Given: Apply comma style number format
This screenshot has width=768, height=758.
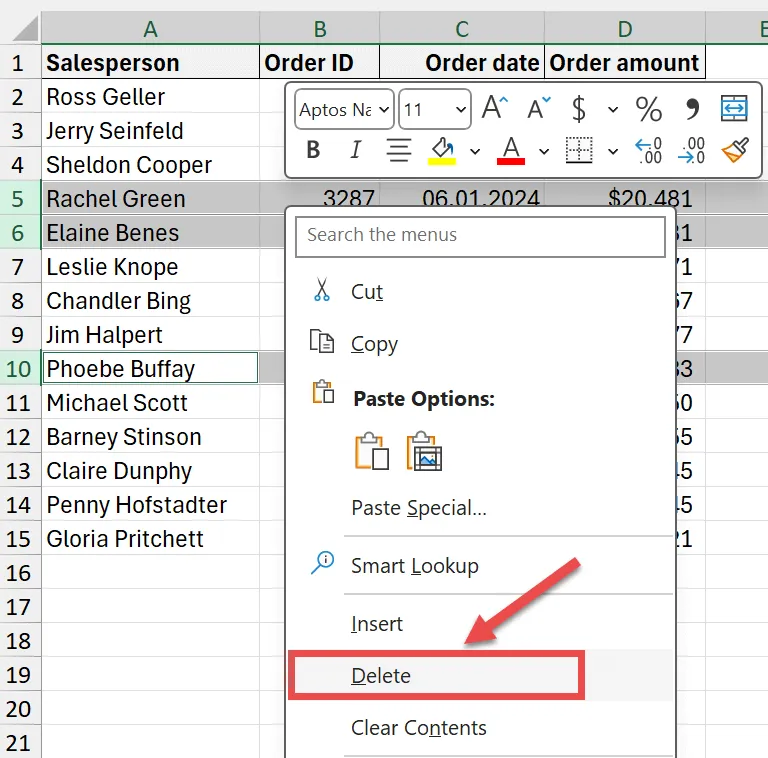Looking at the screenshot, I should [x=692, y=109].
